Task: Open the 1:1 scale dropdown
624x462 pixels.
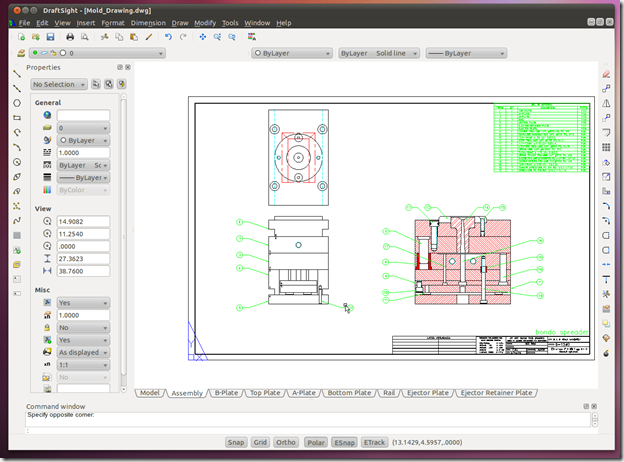Action: (83, 365)
